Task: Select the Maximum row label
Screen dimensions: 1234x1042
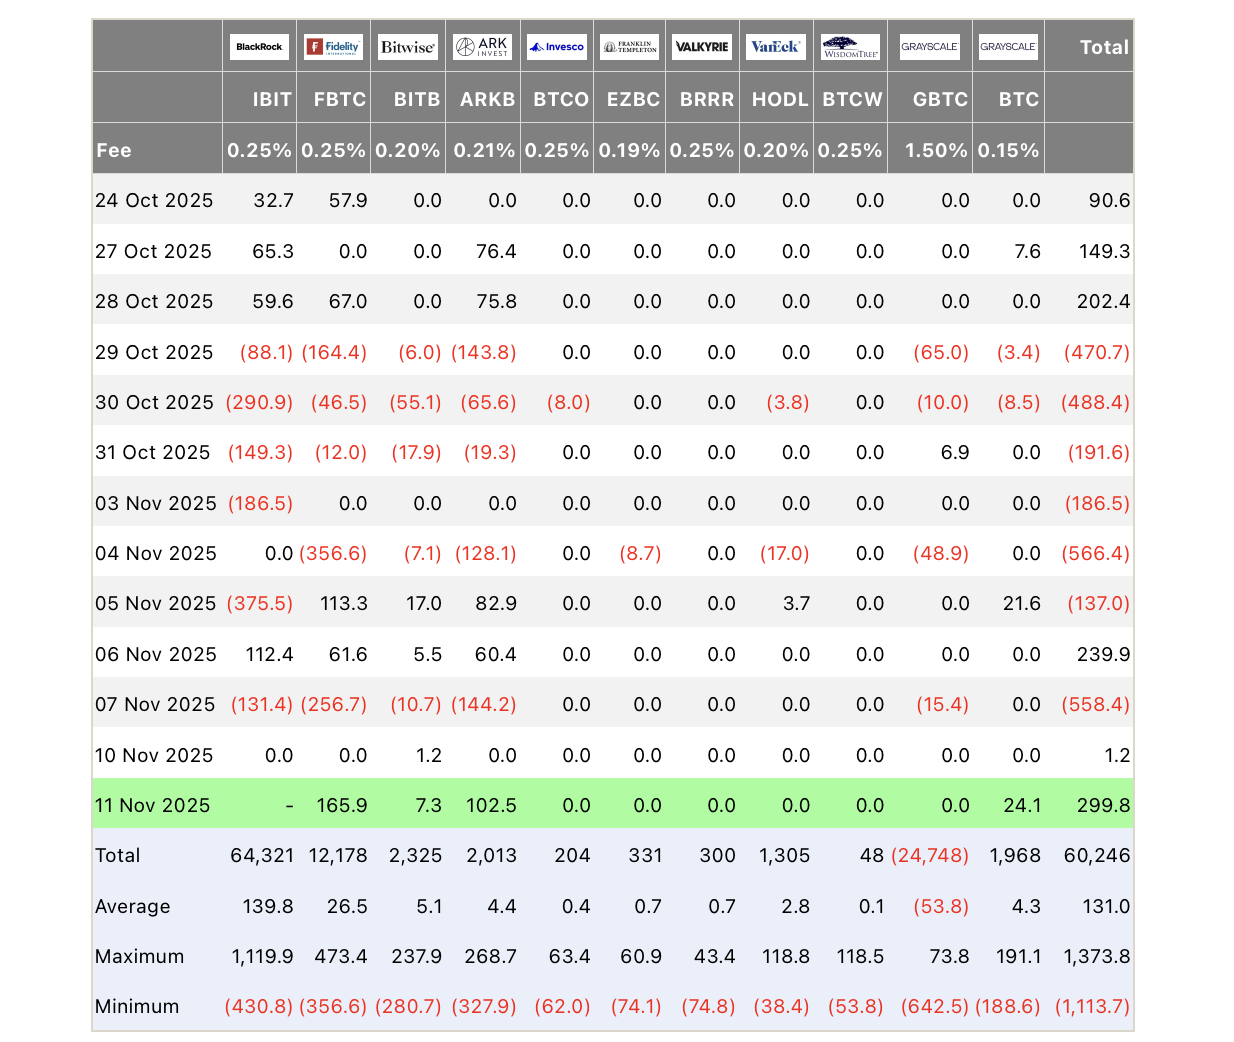Action: (x=139, y=956)
